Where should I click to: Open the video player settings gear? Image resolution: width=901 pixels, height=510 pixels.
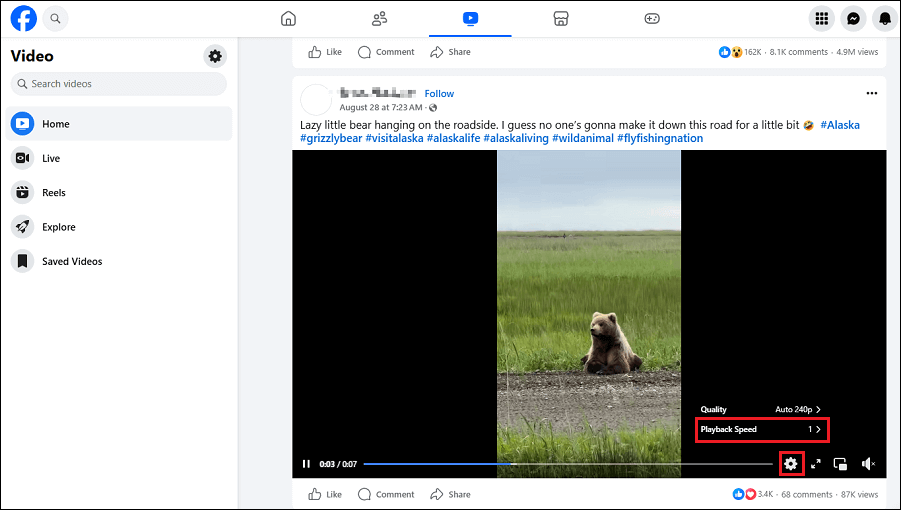tap(791, 463)
